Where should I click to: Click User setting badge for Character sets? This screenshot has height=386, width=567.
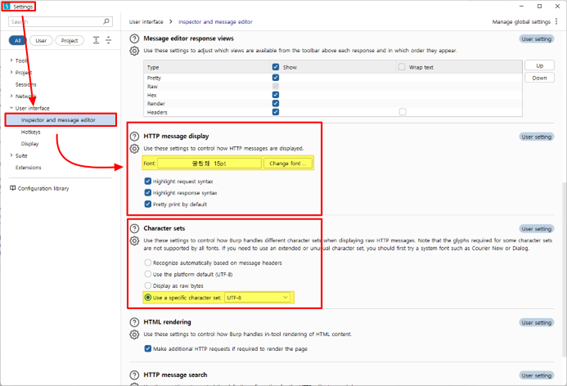[x=537, y=229]
